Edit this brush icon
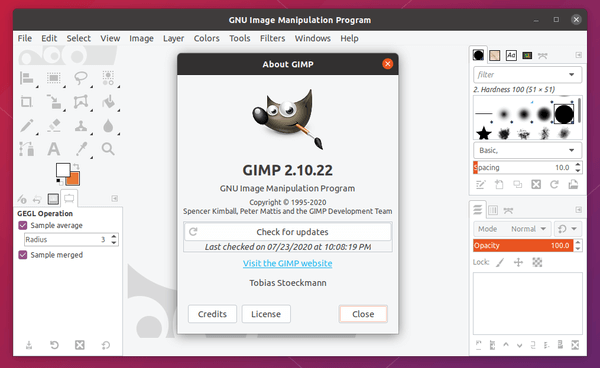600x368 pixels. (481, 185)
